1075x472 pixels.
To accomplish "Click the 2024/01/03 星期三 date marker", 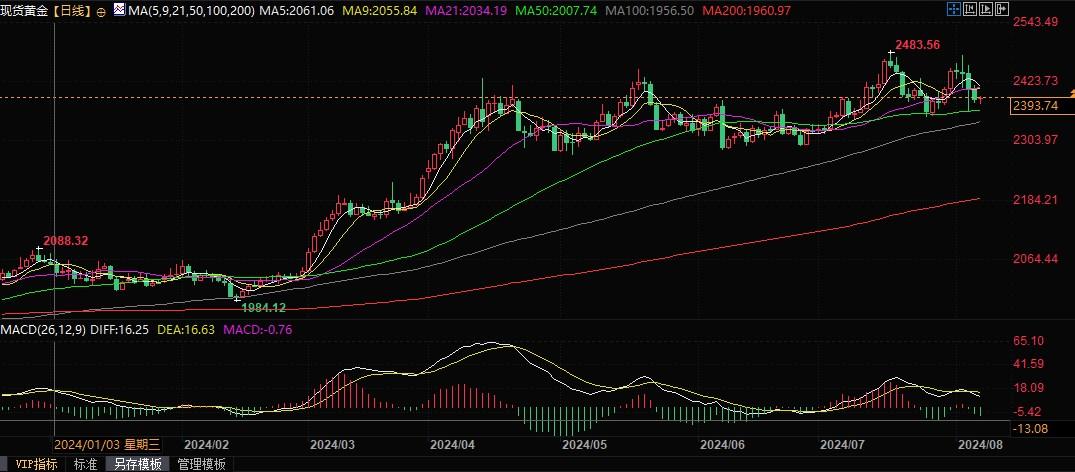I will coord(107,445).
